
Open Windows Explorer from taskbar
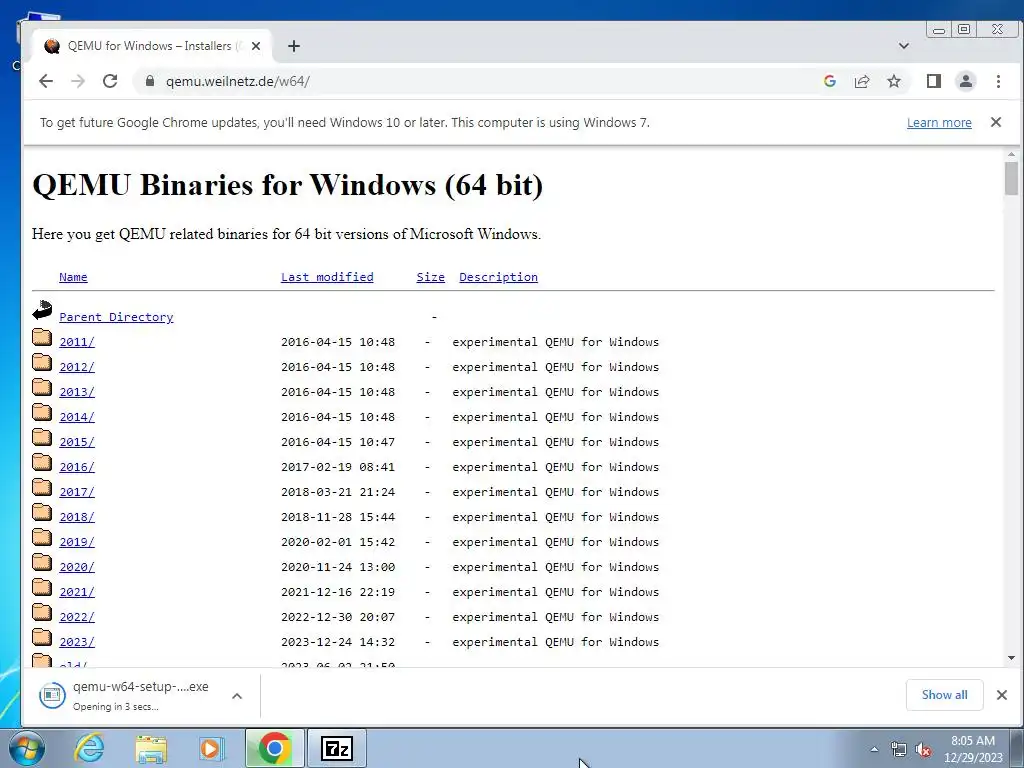(x=151, y=748)
